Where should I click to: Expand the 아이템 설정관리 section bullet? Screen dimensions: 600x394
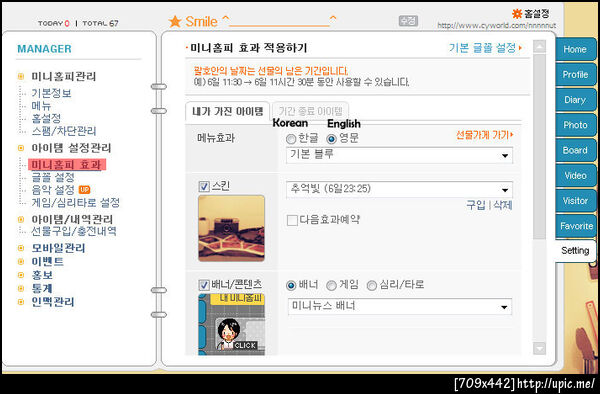pos(21,148)
